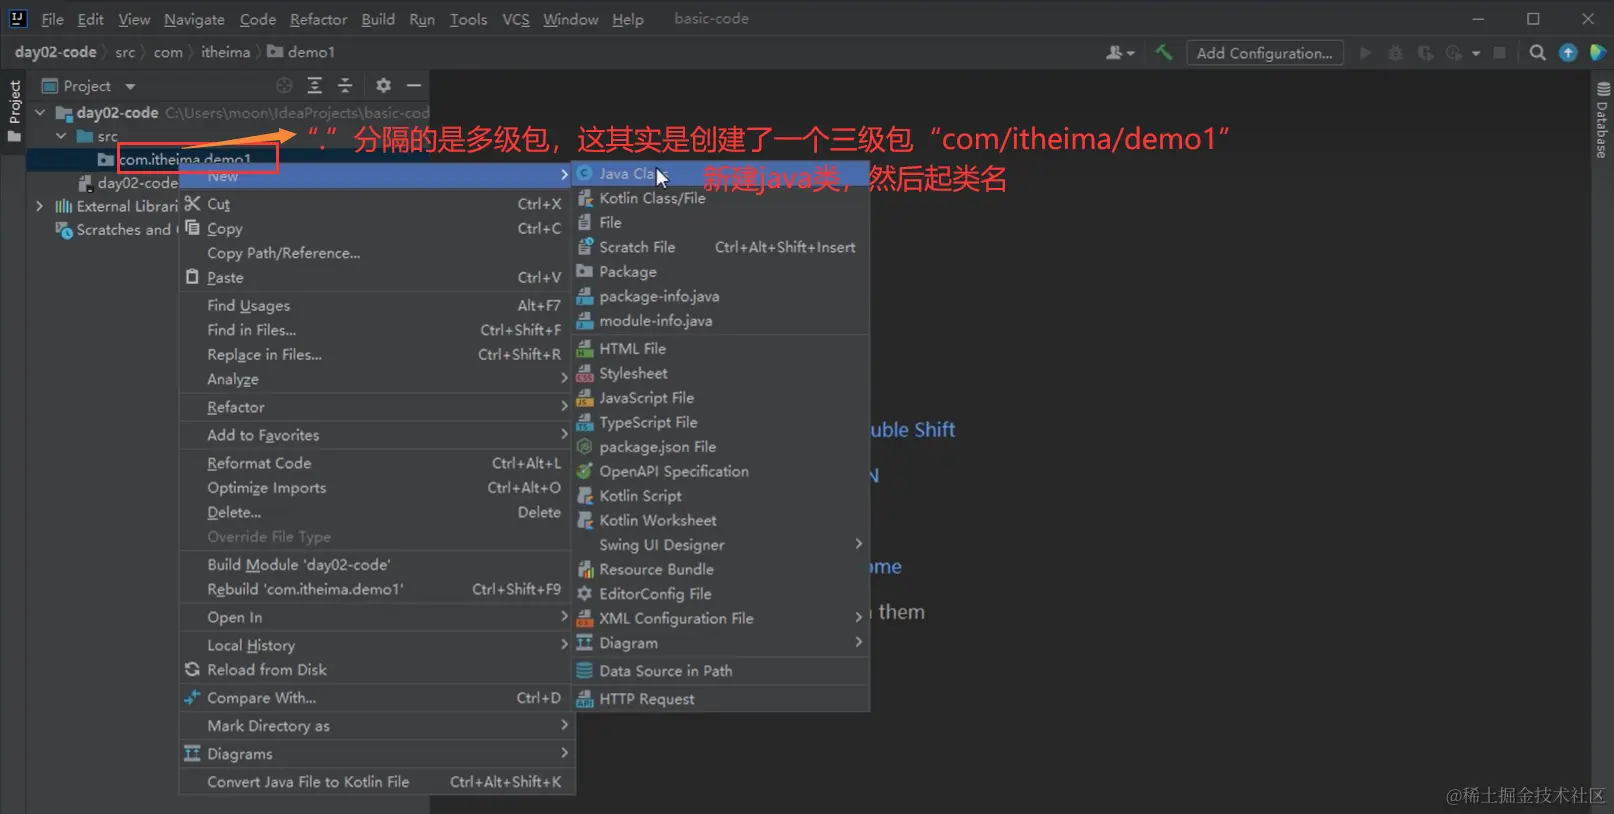The height and width of the screenshot is (814, 1614).
Task: Click Cut in the context menu
Action: pyautogui.click(x=377, y=204)
